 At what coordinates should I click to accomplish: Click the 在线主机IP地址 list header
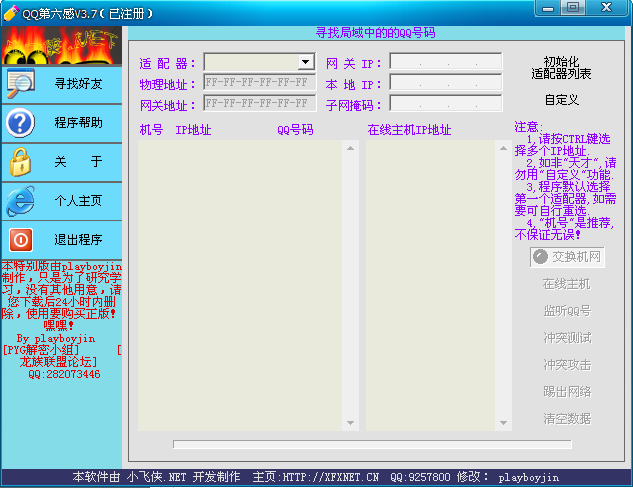click(x=409, y=130)
